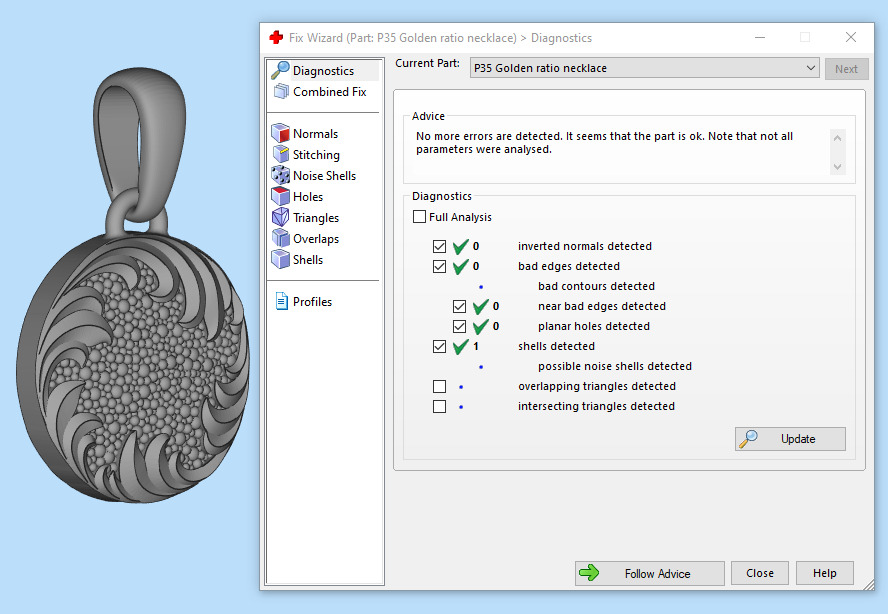The image size is (888, 614).
Task: Select the Diagnostics page label
Action: point(323,71)
